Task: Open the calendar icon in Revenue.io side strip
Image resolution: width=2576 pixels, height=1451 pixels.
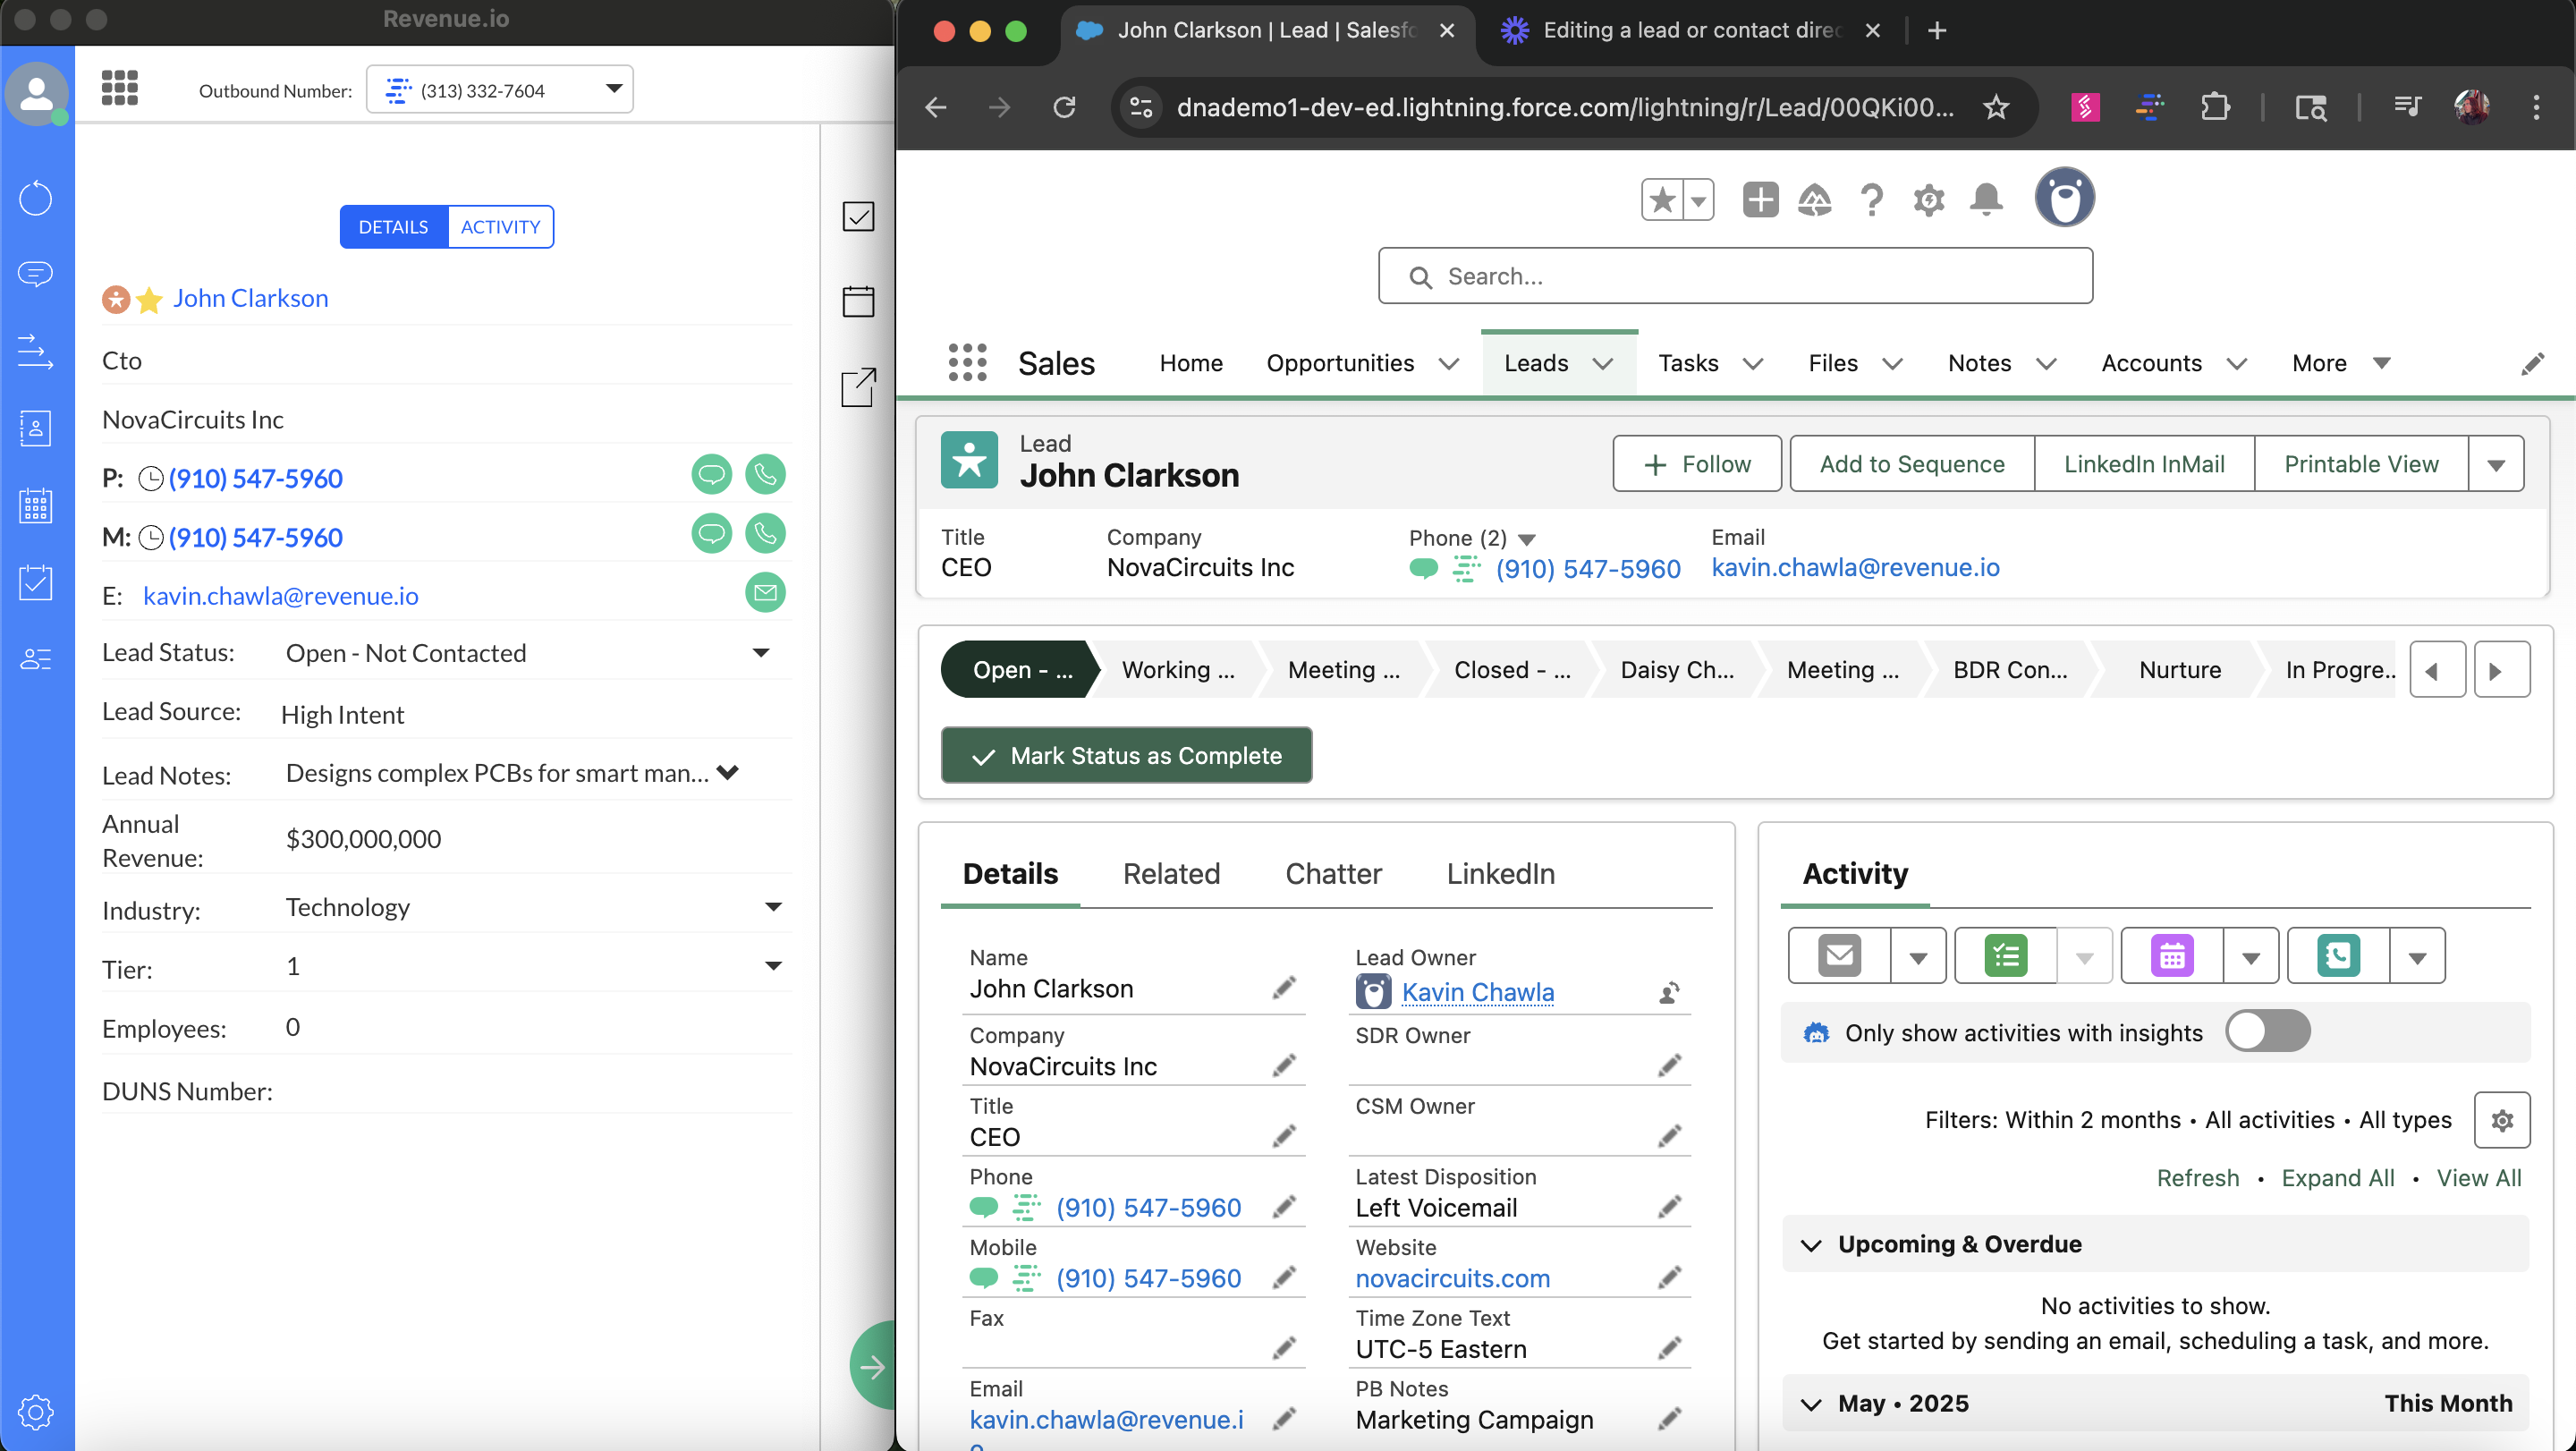Action: point(858,301)
